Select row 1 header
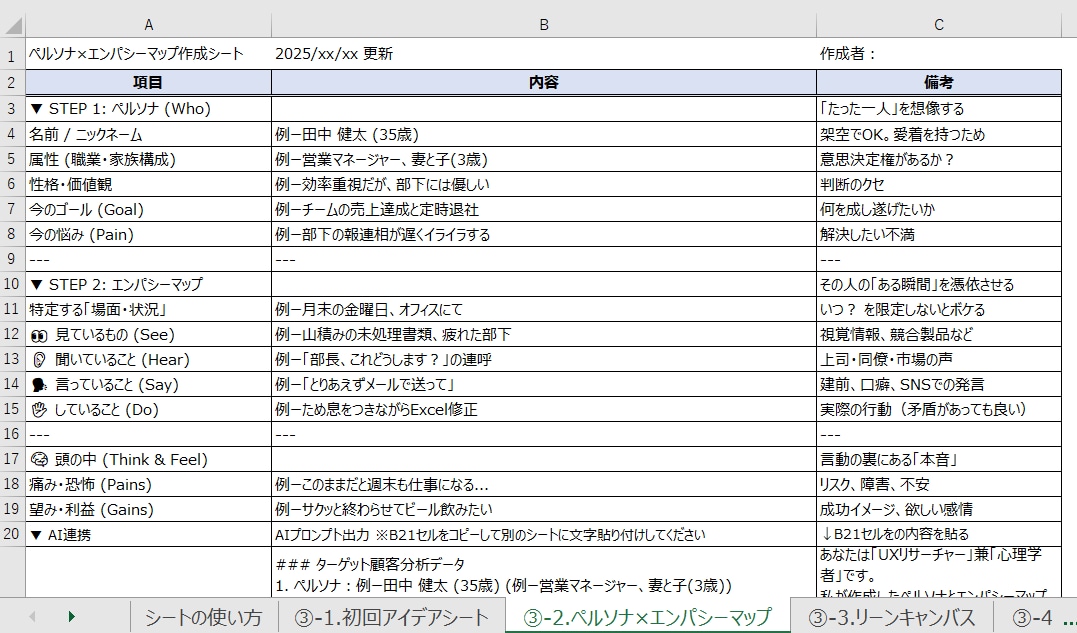The height and width of the screenshot is (633, 1077). [x=12, y=54]
